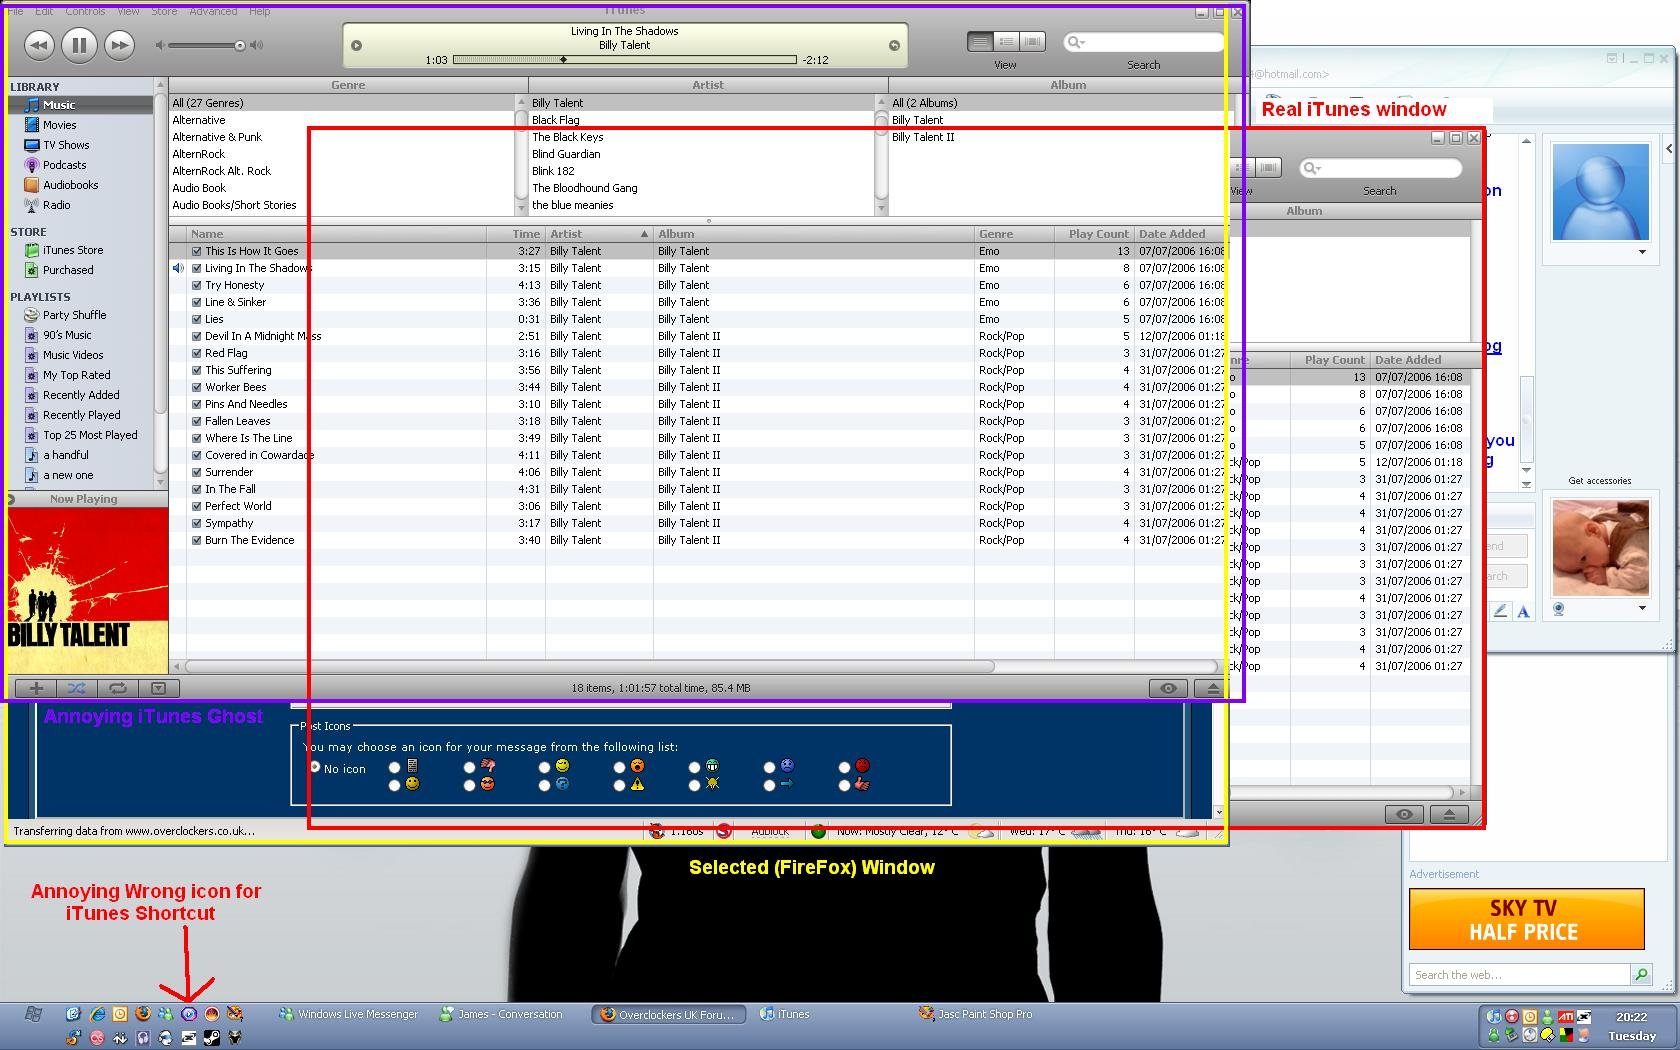Show or hide artwork panel button
The width and height of the screenshot is (1680, 1050).
point(158,688)
